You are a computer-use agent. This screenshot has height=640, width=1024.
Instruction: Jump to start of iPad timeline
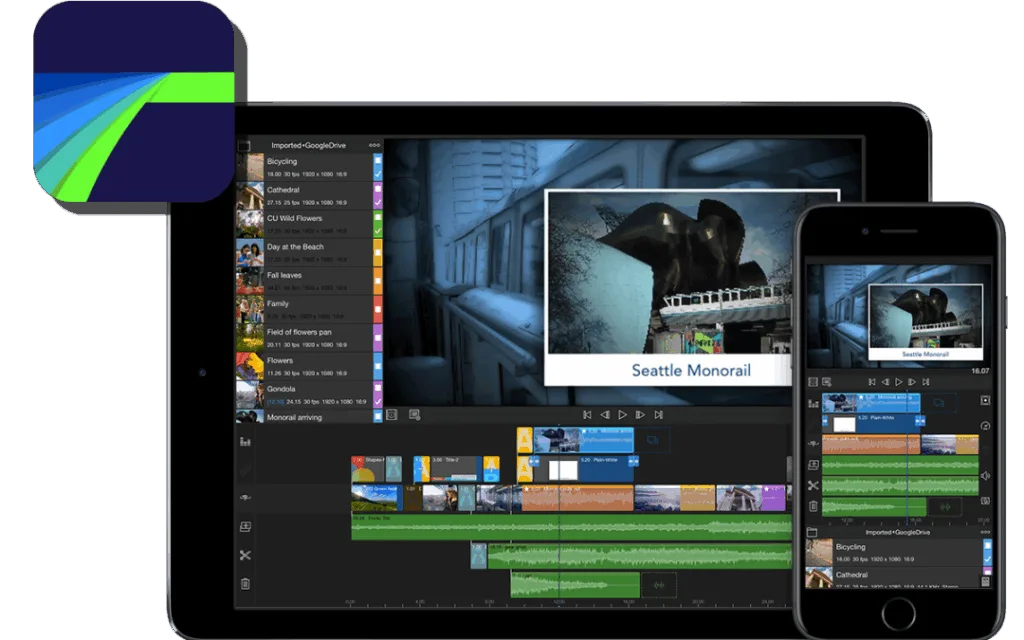click(587, 415)
